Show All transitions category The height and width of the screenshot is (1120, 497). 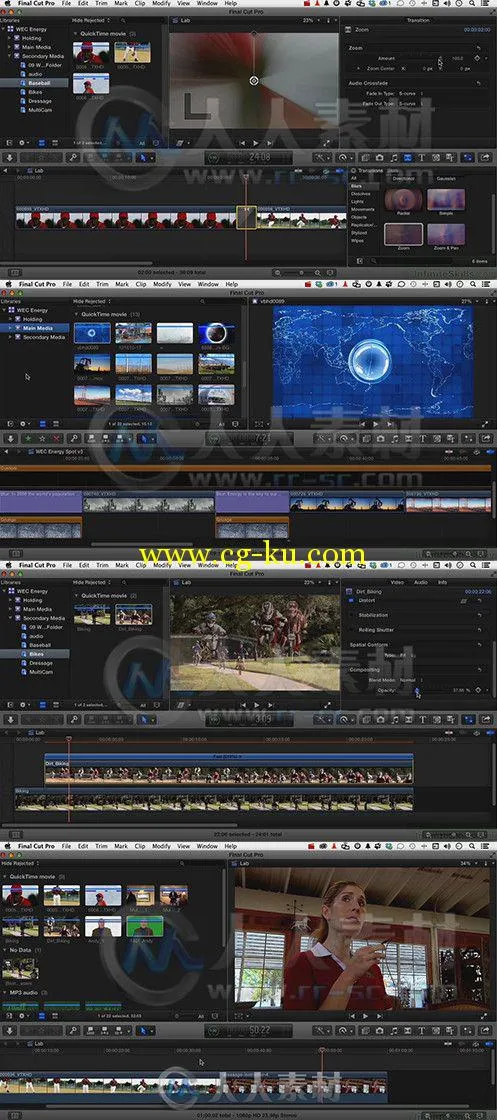[x=353, y=178]
